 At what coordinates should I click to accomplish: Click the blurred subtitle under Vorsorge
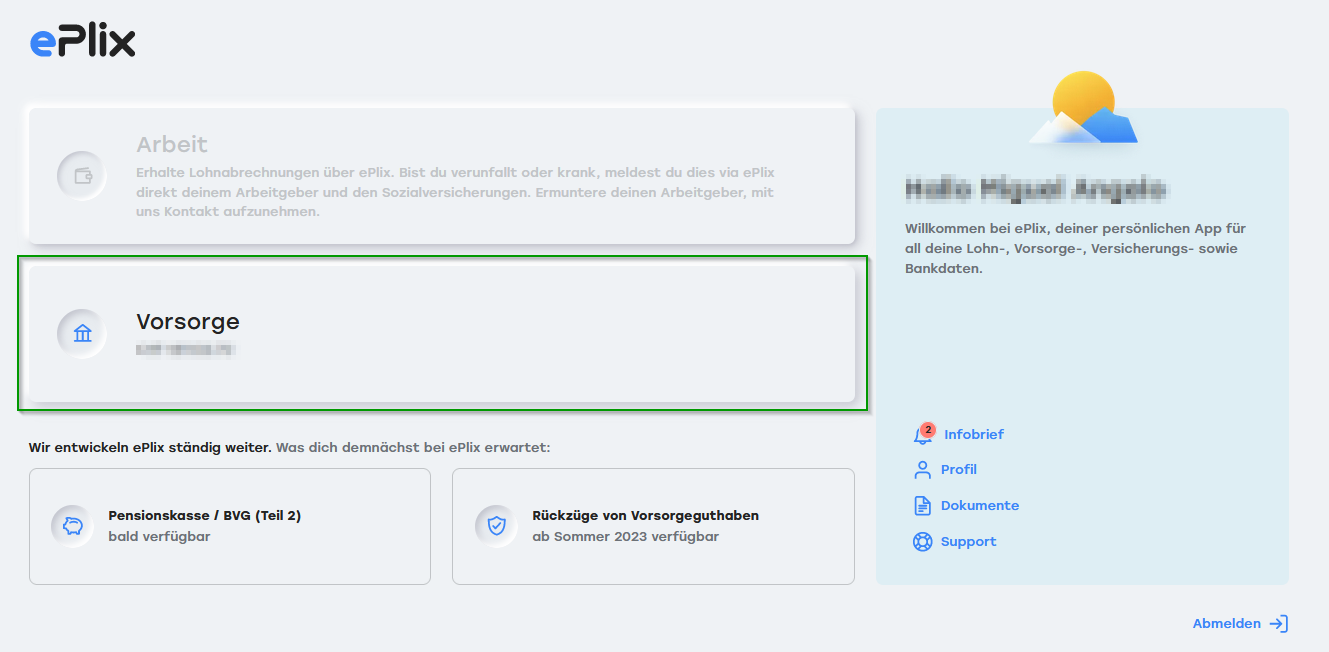(186, 349)
